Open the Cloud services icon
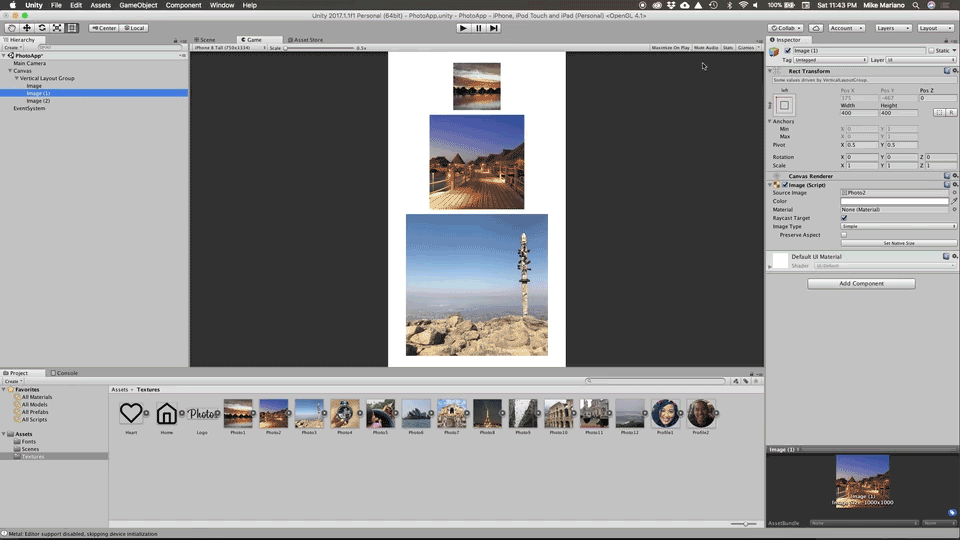 (x=816, y=28)
